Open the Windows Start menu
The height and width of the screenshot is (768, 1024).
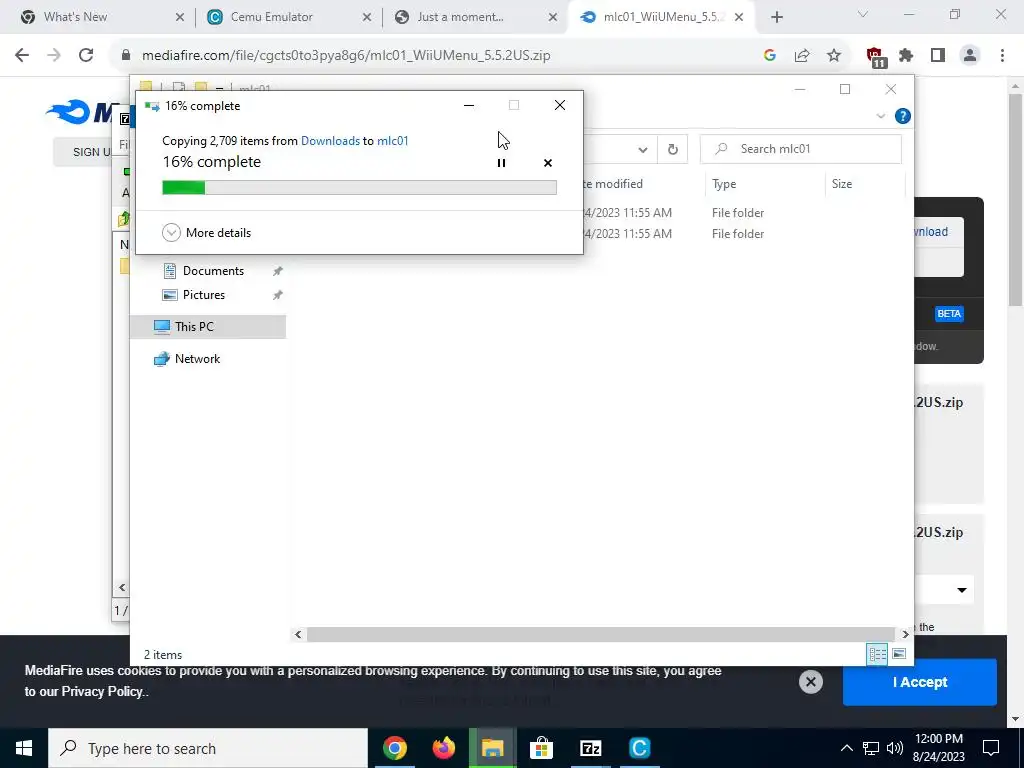pos(24,748)
